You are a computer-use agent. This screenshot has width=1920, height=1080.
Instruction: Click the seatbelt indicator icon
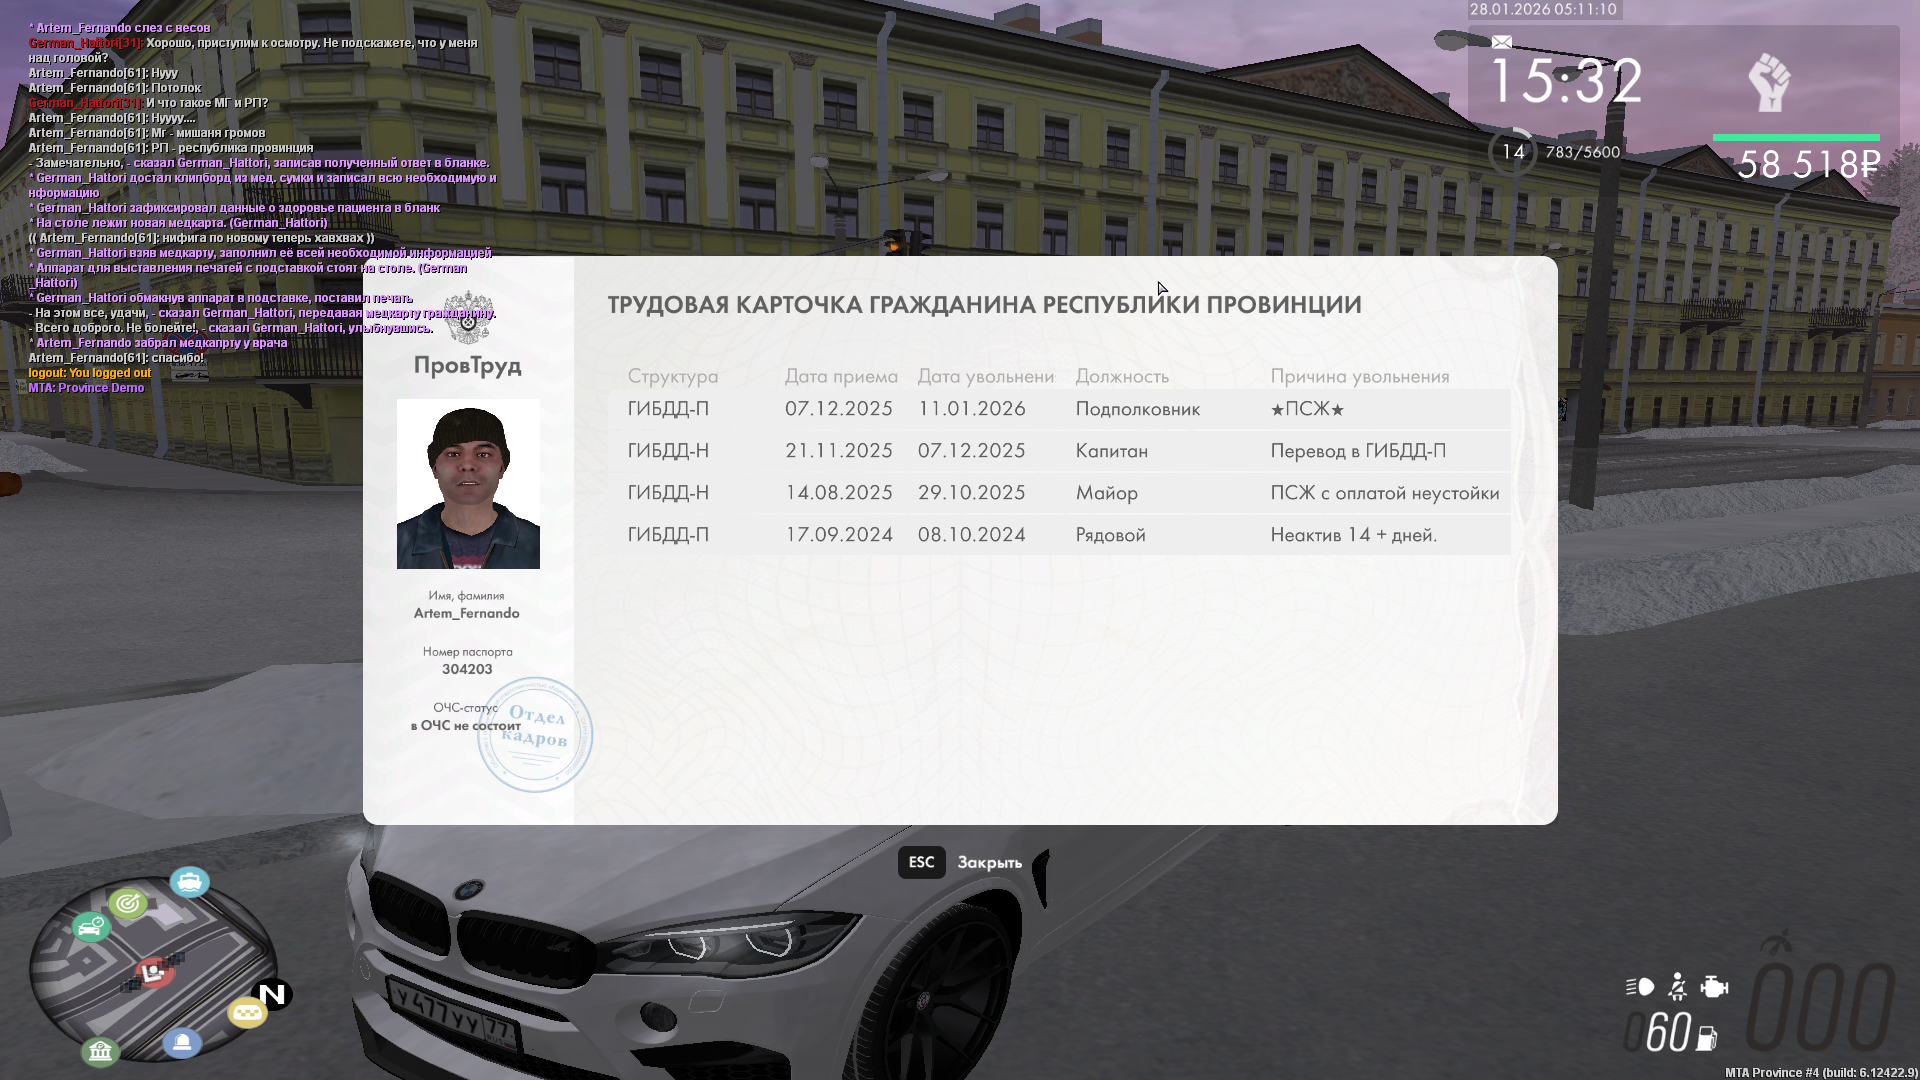[x=1678, y=987]
